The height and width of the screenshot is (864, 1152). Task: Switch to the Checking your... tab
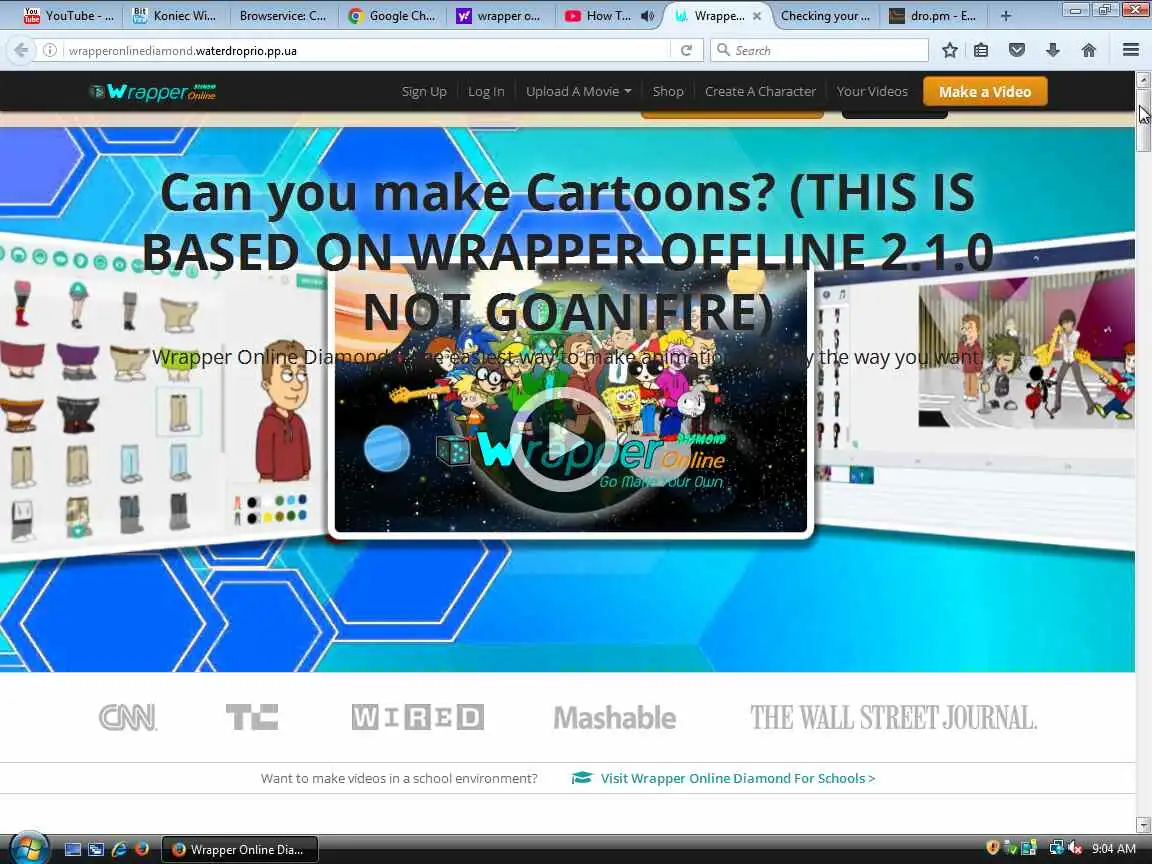(x=825, y=15)
